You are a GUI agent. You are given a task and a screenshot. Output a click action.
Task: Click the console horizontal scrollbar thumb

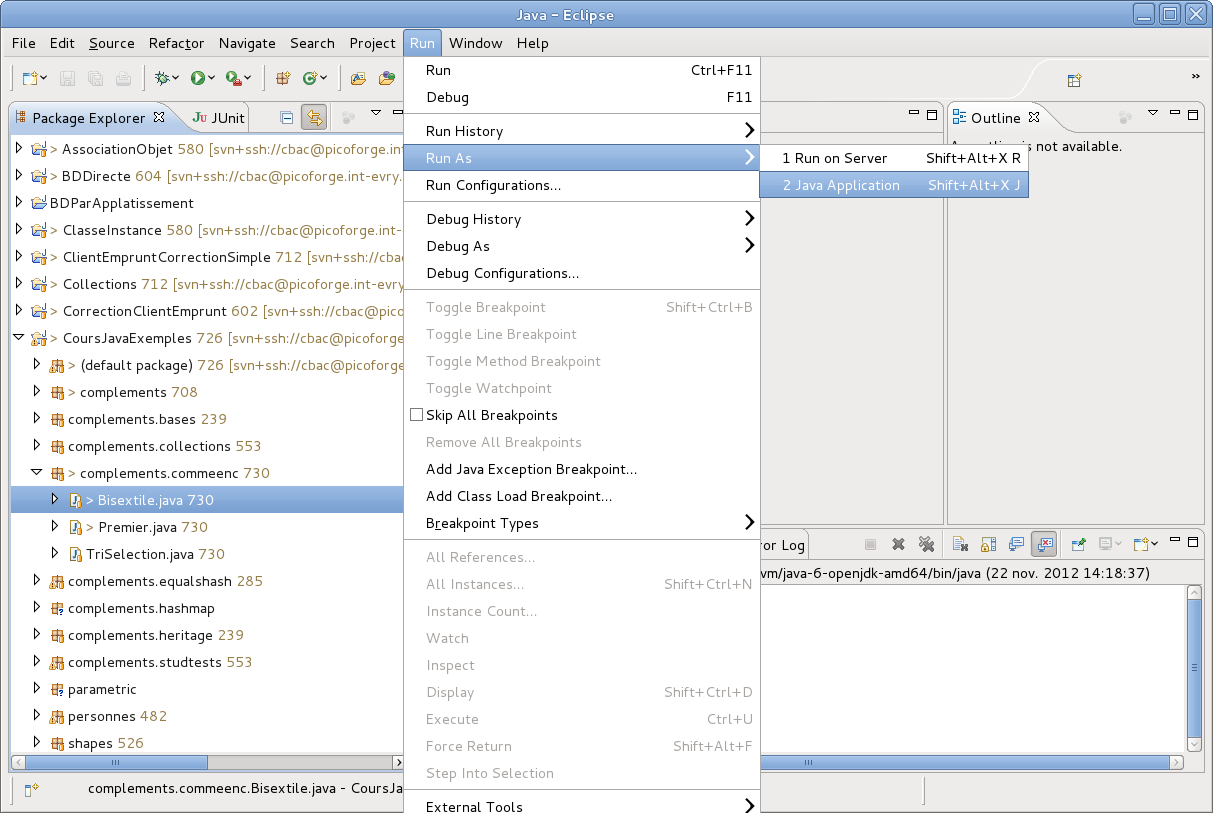[966, 763]
